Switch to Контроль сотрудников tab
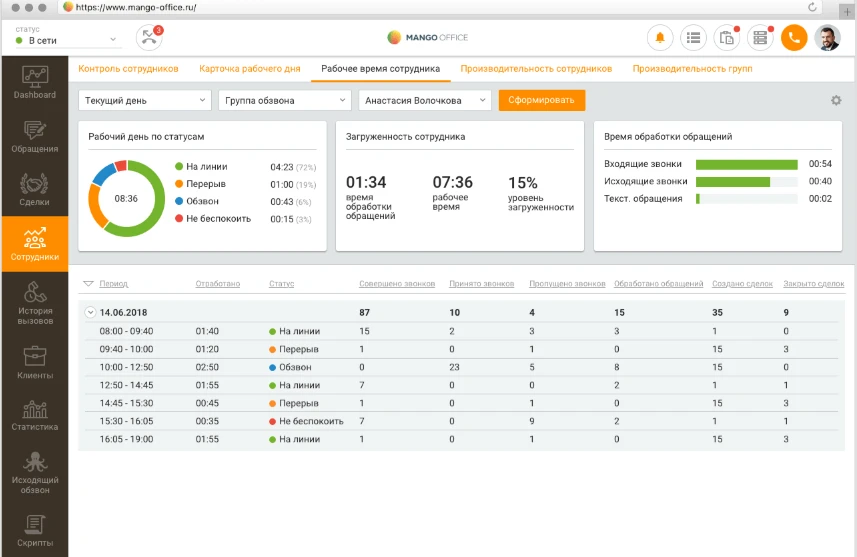This screenshot has width=857, height=557. 128,69
